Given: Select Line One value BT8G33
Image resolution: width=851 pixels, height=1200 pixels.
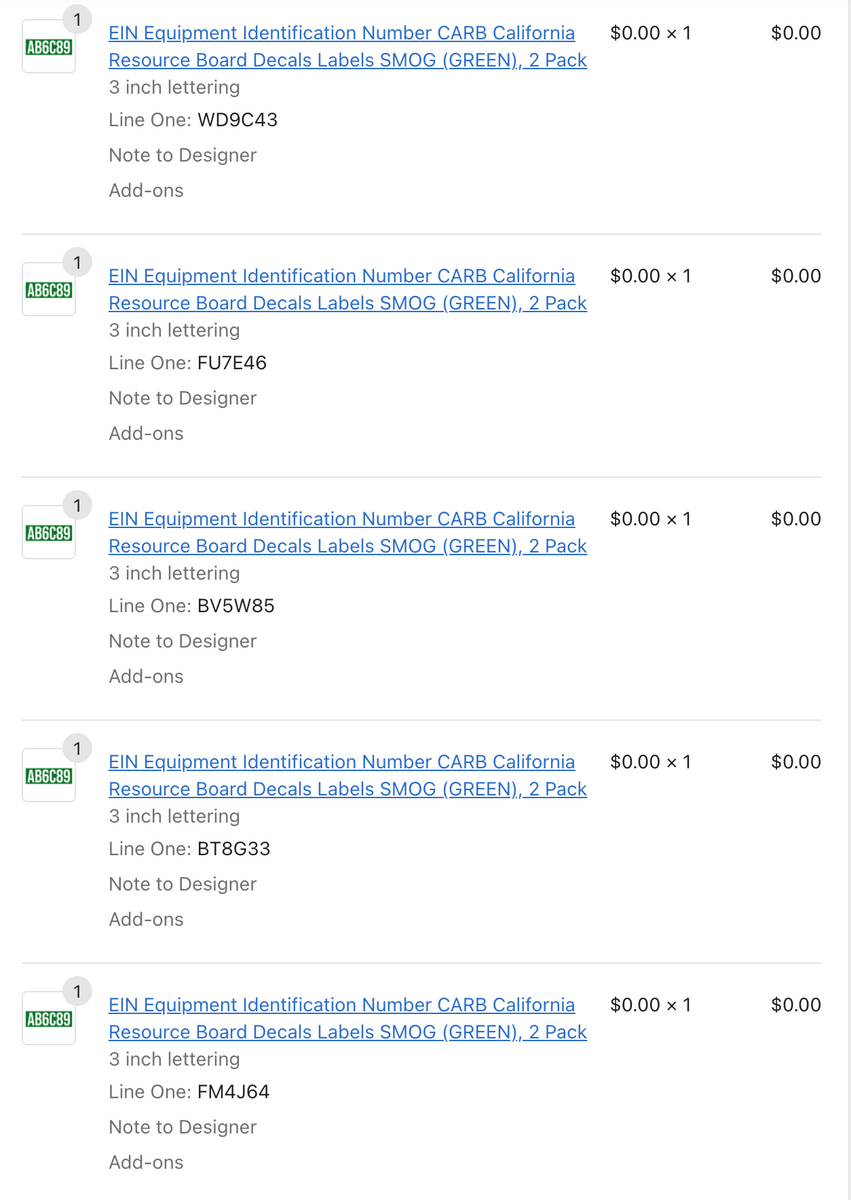Looking at the screenshot, I should (x=234, y=849).
